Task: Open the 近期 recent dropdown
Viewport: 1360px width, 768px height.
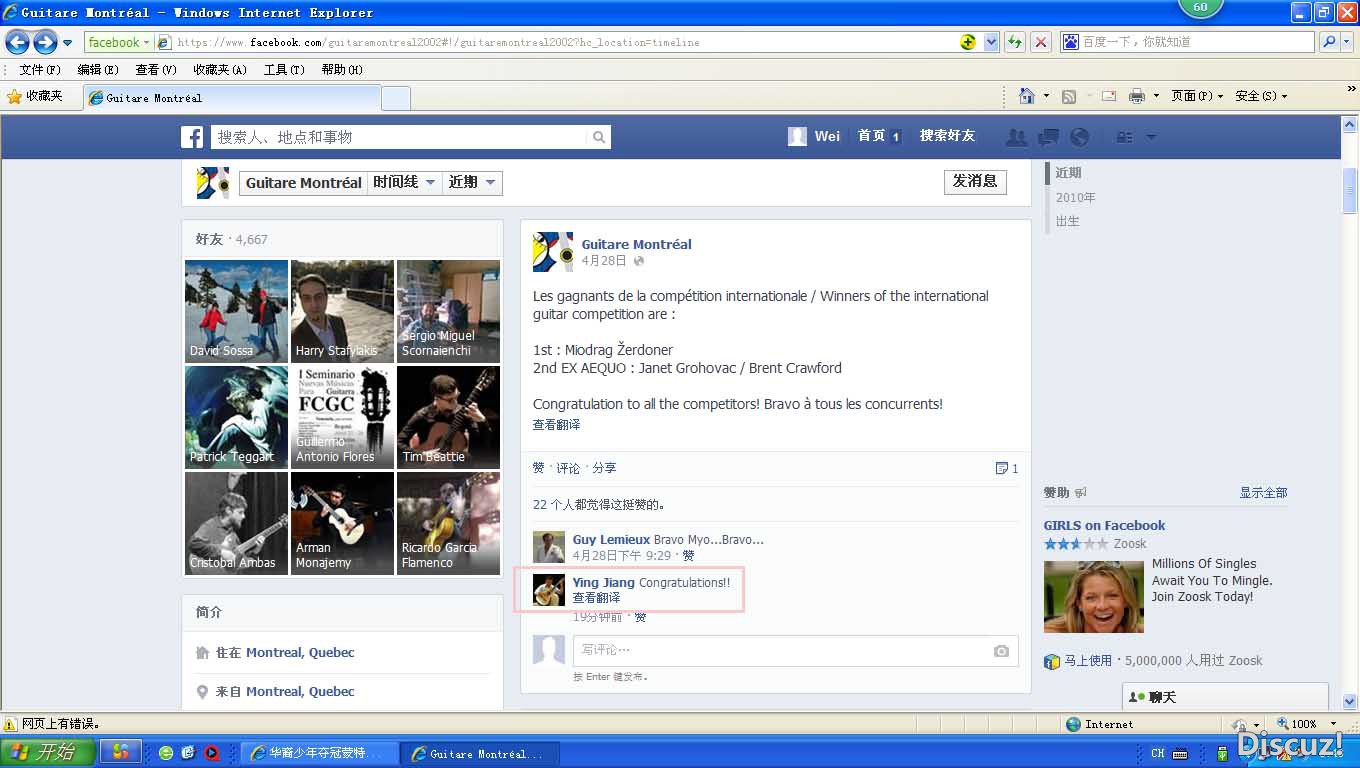Action: coord(472,182)
